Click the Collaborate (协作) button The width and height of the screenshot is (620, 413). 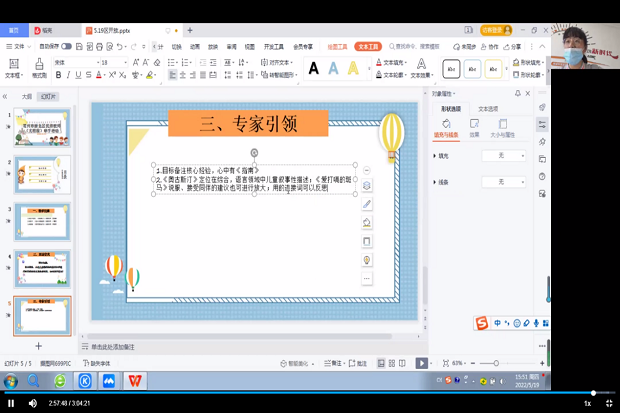point(490,47)
